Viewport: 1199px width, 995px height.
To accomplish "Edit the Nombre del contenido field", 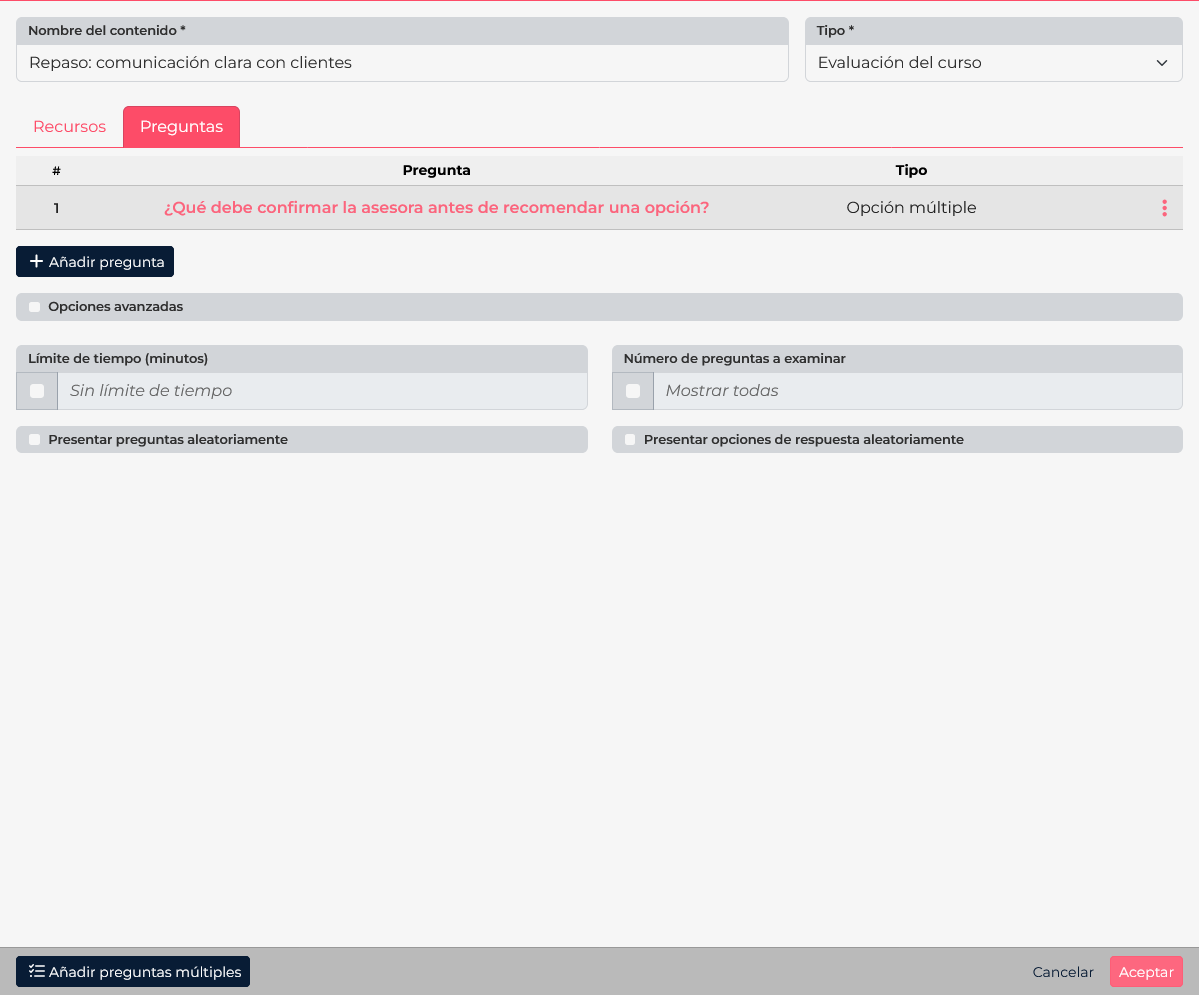I will (x=402, y=63).
